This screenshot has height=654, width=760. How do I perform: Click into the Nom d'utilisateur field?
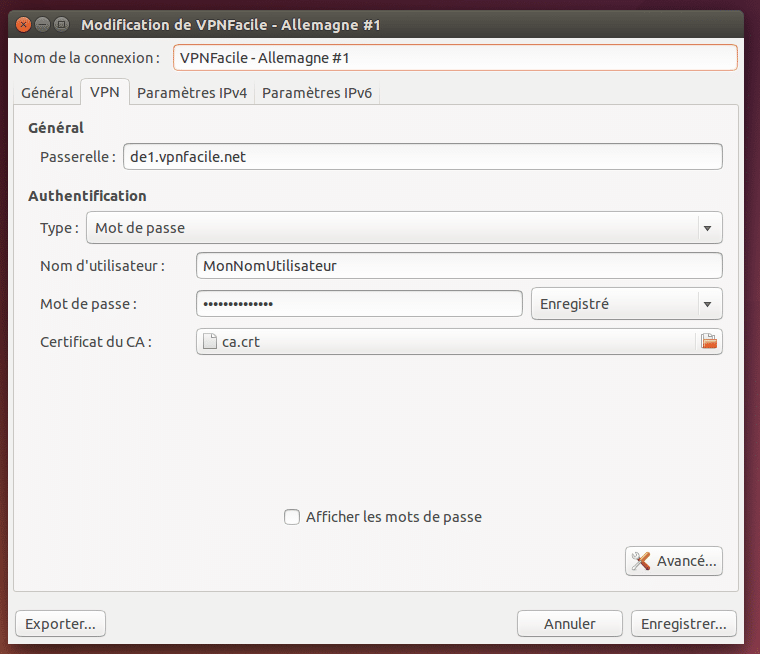click(x=459, y=266)
